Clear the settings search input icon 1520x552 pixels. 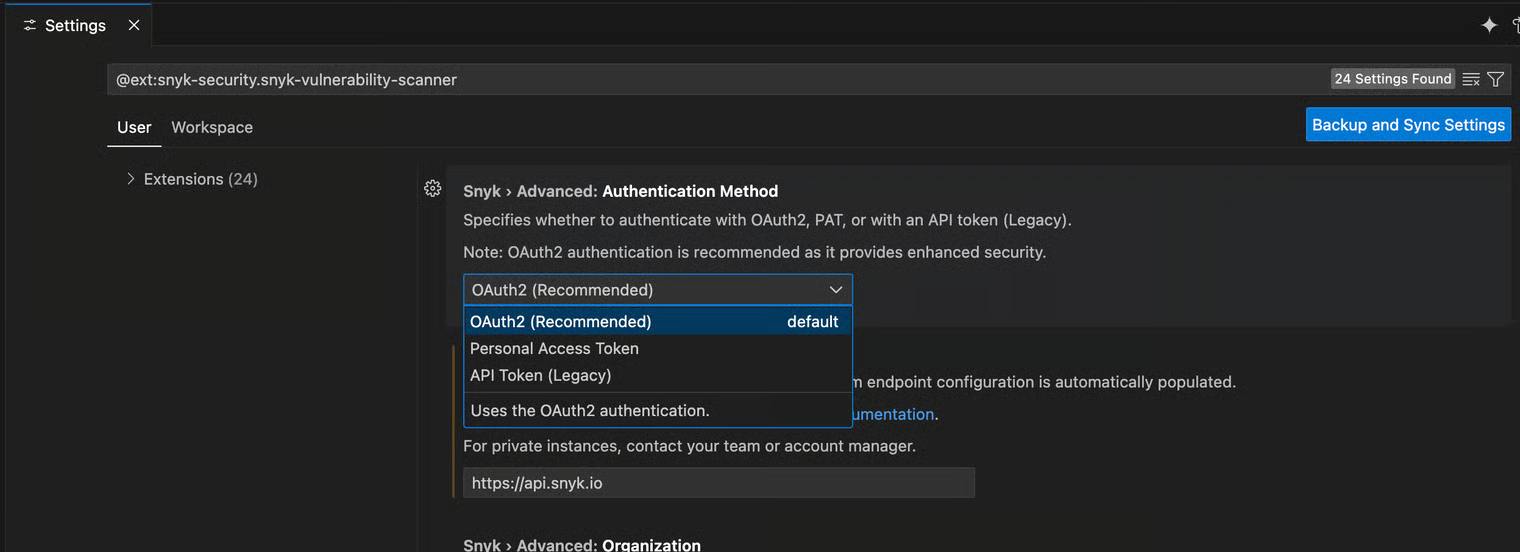[1471, 79]
